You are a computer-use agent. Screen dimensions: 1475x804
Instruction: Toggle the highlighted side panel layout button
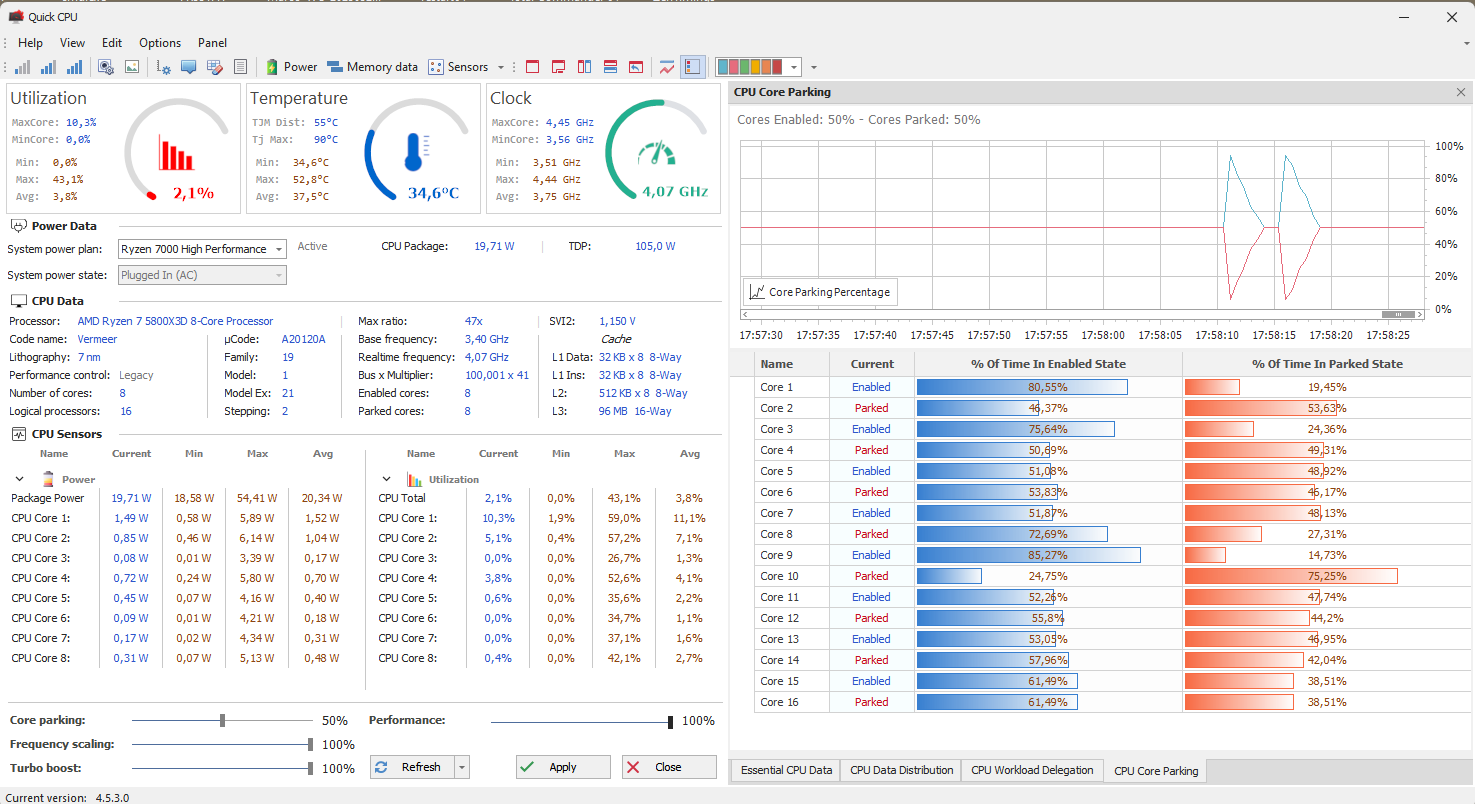click(x=693, y=67)
